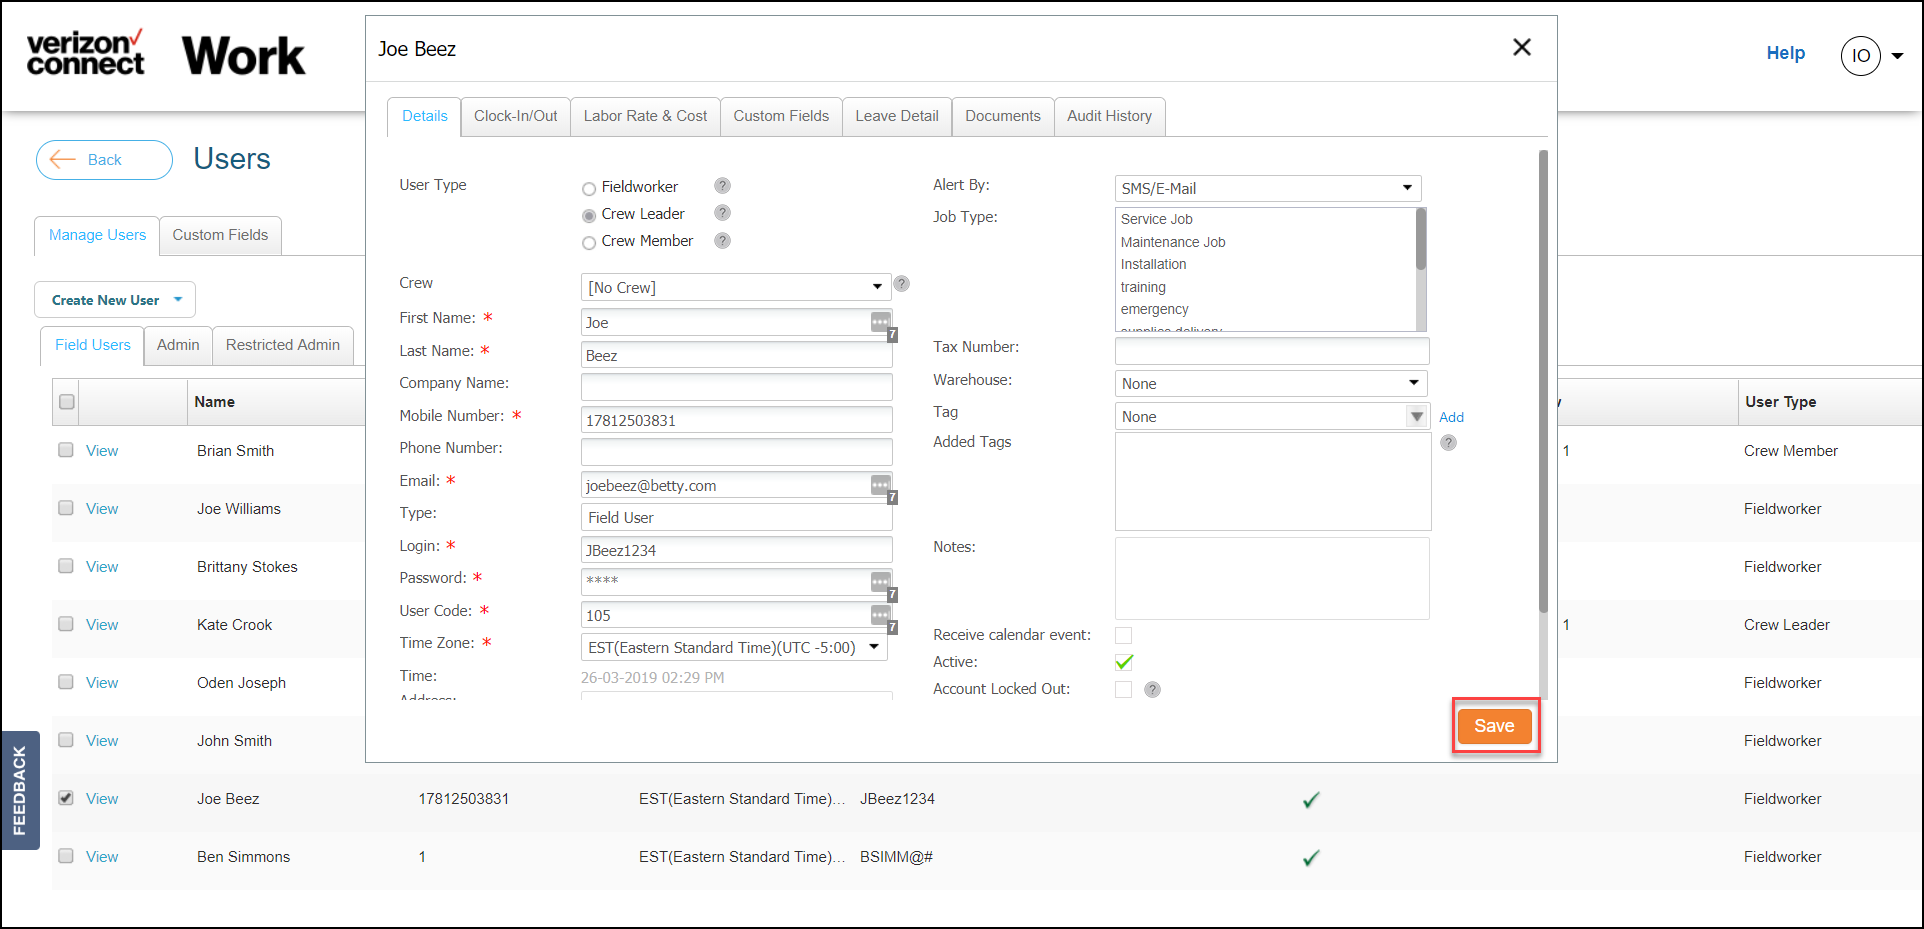1924x929 pixels.
Task: Tick the checkbox for Ben Simmons row
Action: (66, 856)
